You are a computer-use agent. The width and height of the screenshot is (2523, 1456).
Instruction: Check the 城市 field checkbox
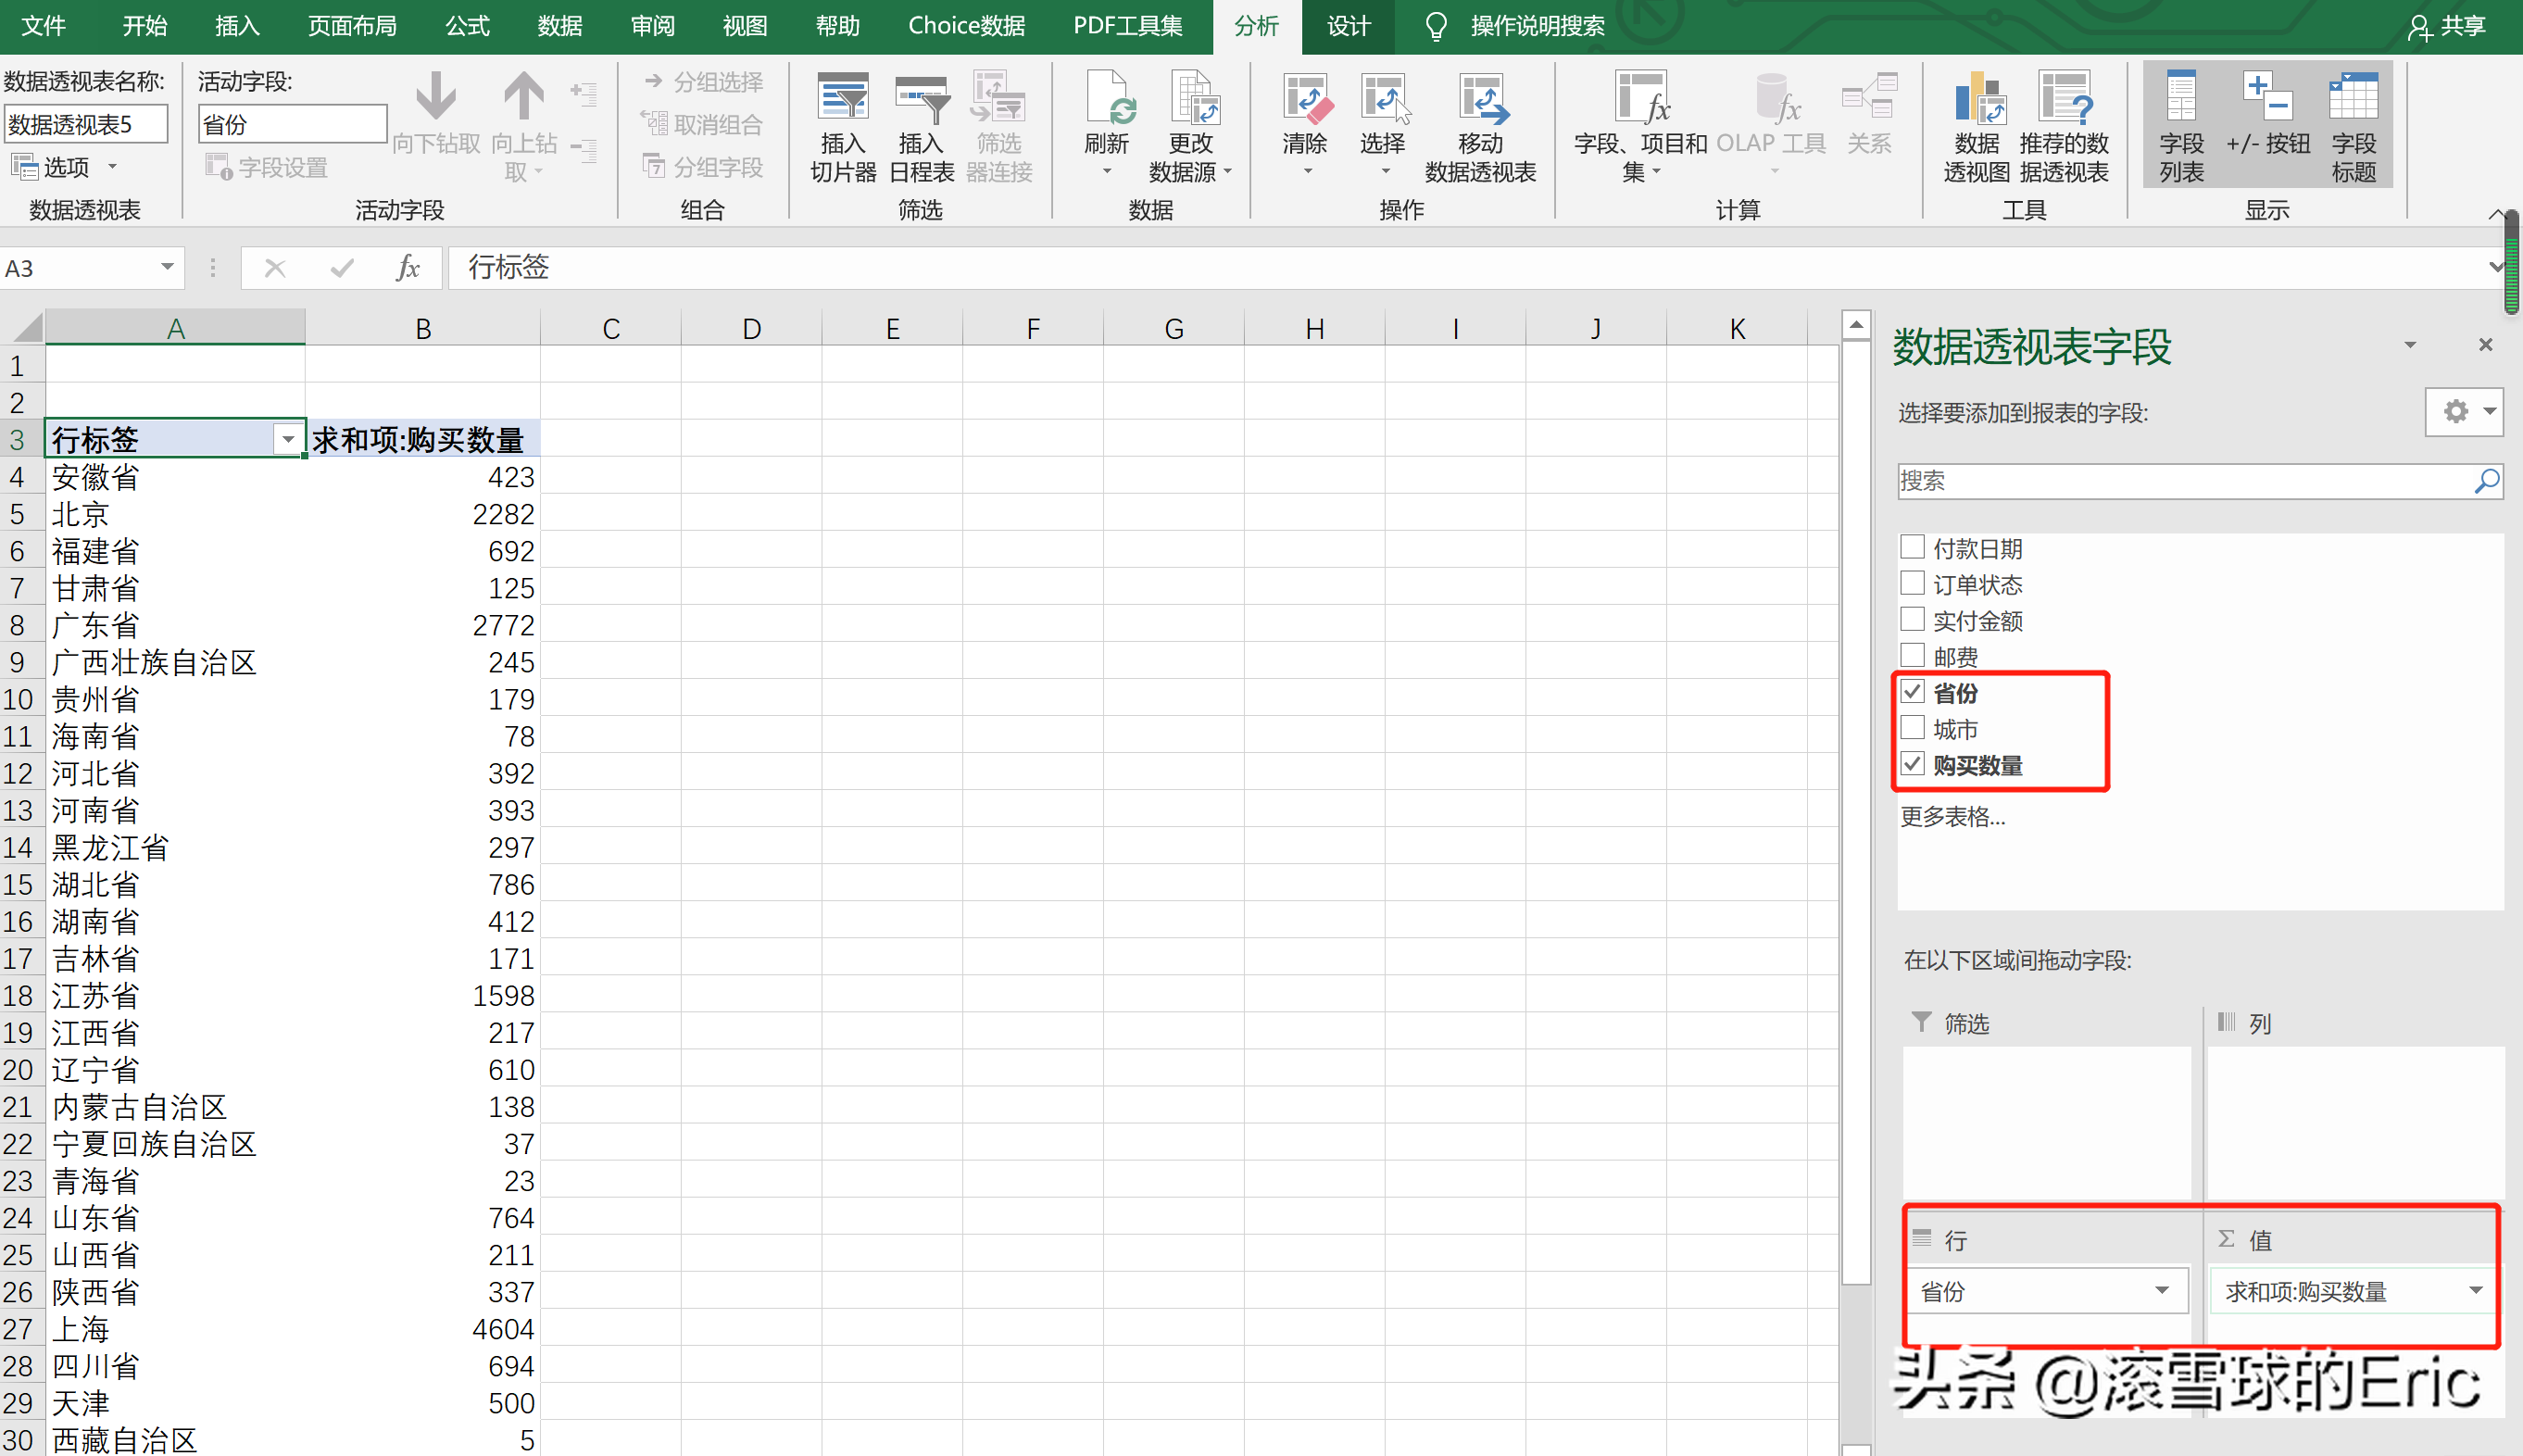1912,728
